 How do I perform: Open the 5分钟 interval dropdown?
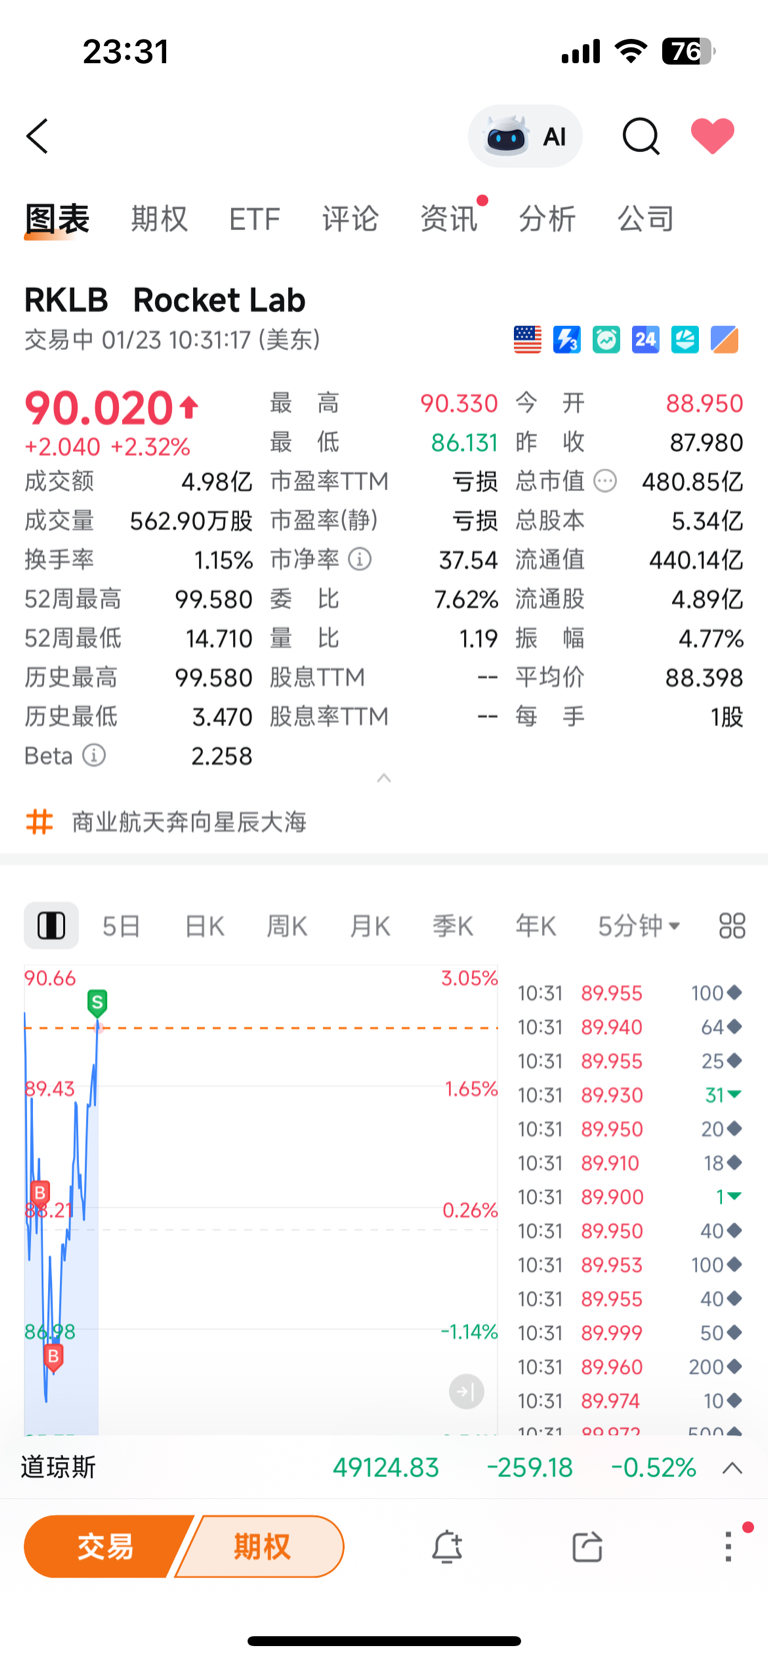coord(639,926)
